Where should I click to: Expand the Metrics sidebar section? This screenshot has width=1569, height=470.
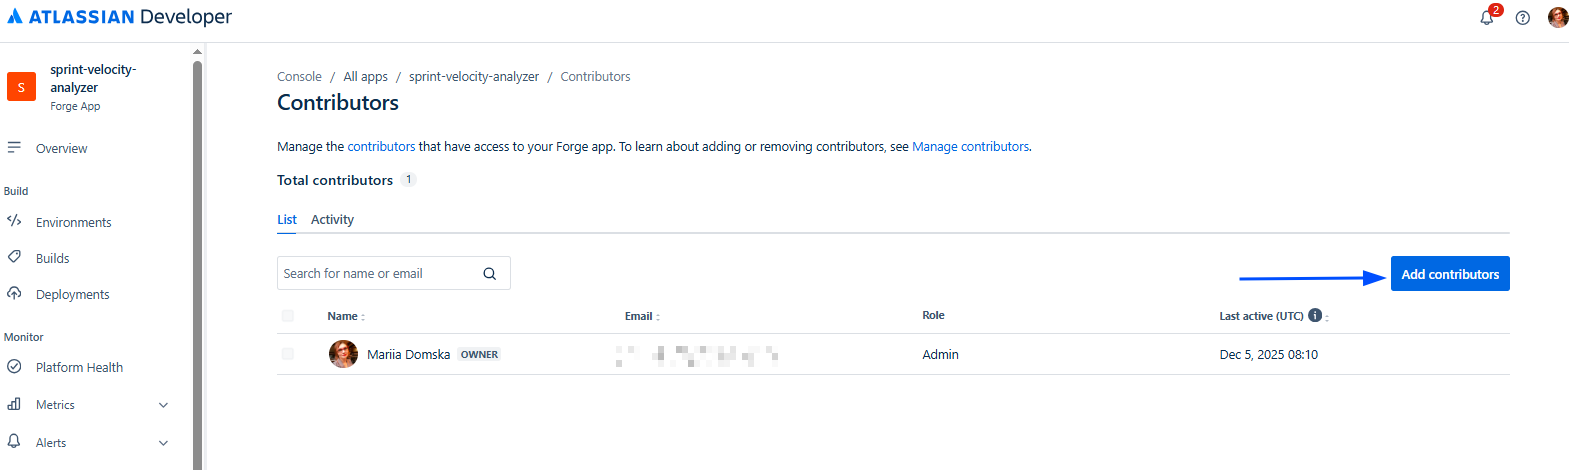pos(163,405)
